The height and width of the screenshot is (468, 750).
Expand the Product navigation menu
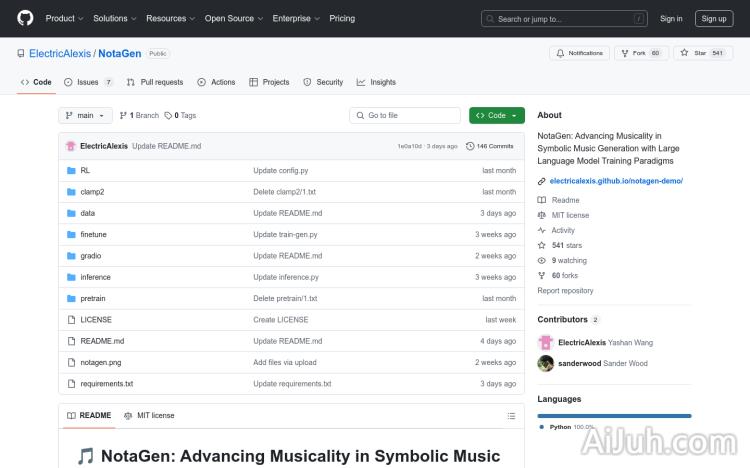(x=64, y=18)
